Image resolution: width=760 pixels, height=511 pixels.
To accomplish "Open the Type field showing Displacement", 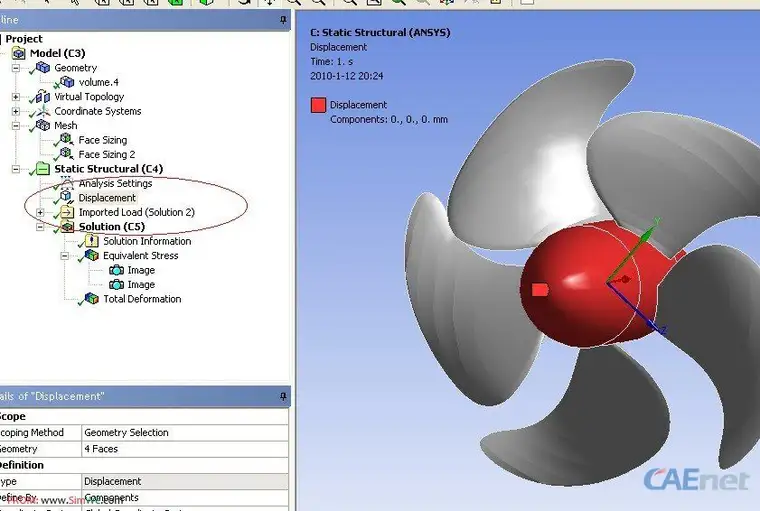I will point(185,481).
